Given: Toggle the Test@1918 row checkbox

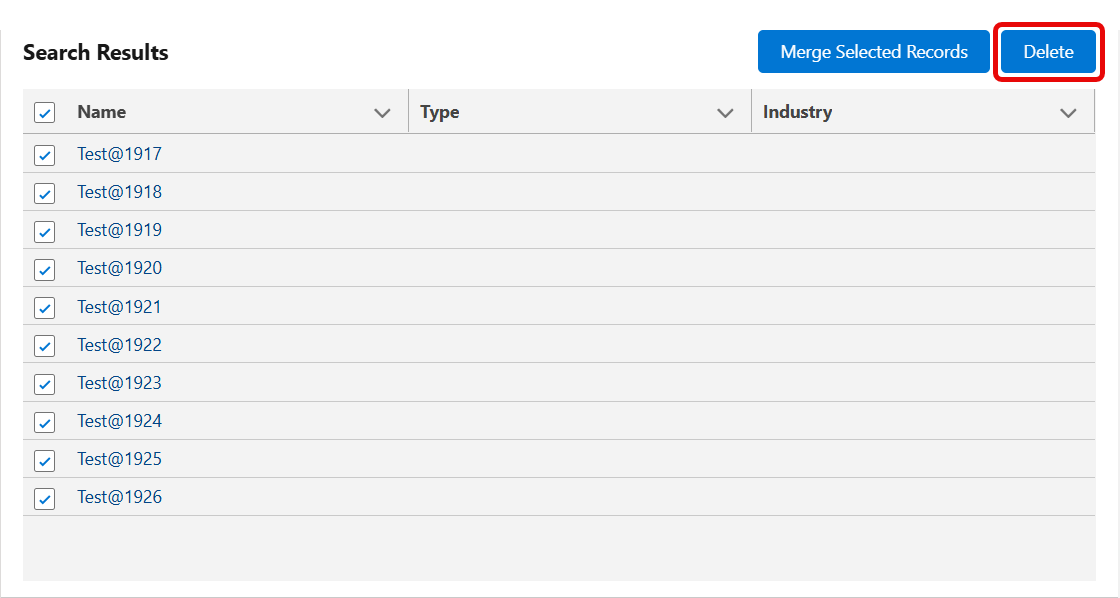Looking at the screenshot, I should pyautogui.click(x=44, y=193).
